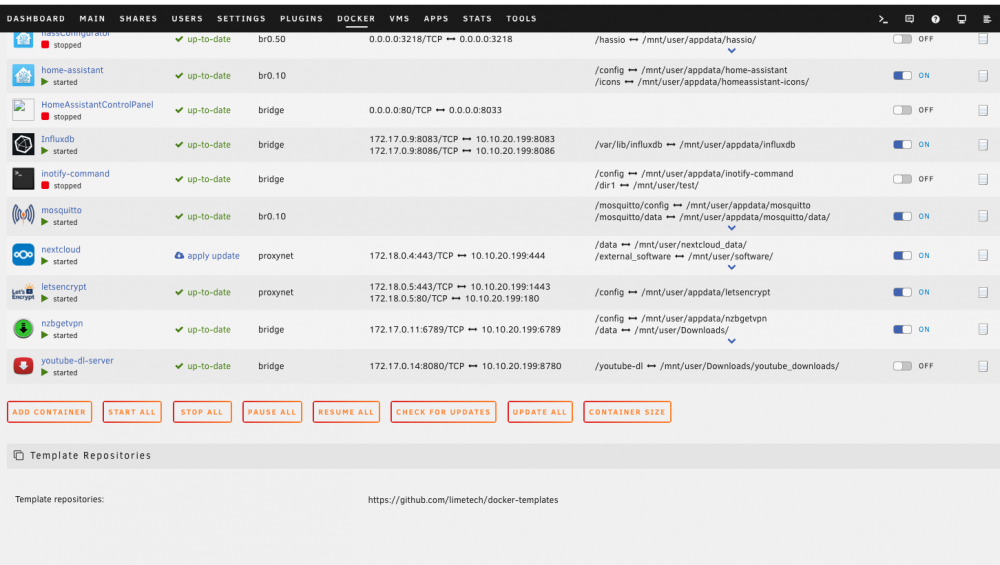Click the HomeAssistantControlPanel broken image icon
This screenshot has height=565, width=1000.
pyautogui.click(x=23, y=110)
